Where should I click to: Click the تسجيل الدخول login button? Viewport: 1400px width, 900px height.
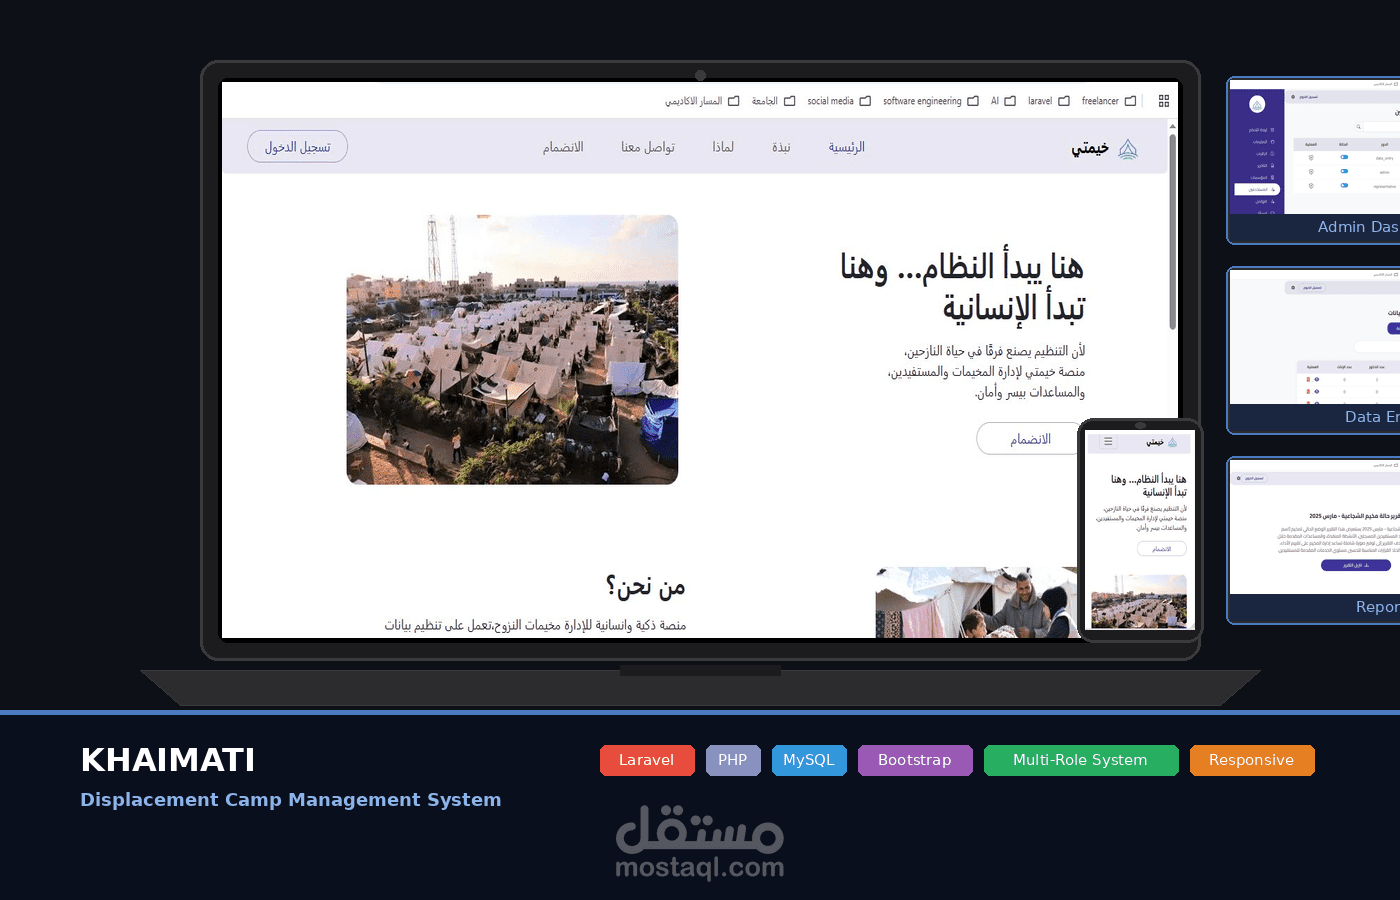pos(297,146)
